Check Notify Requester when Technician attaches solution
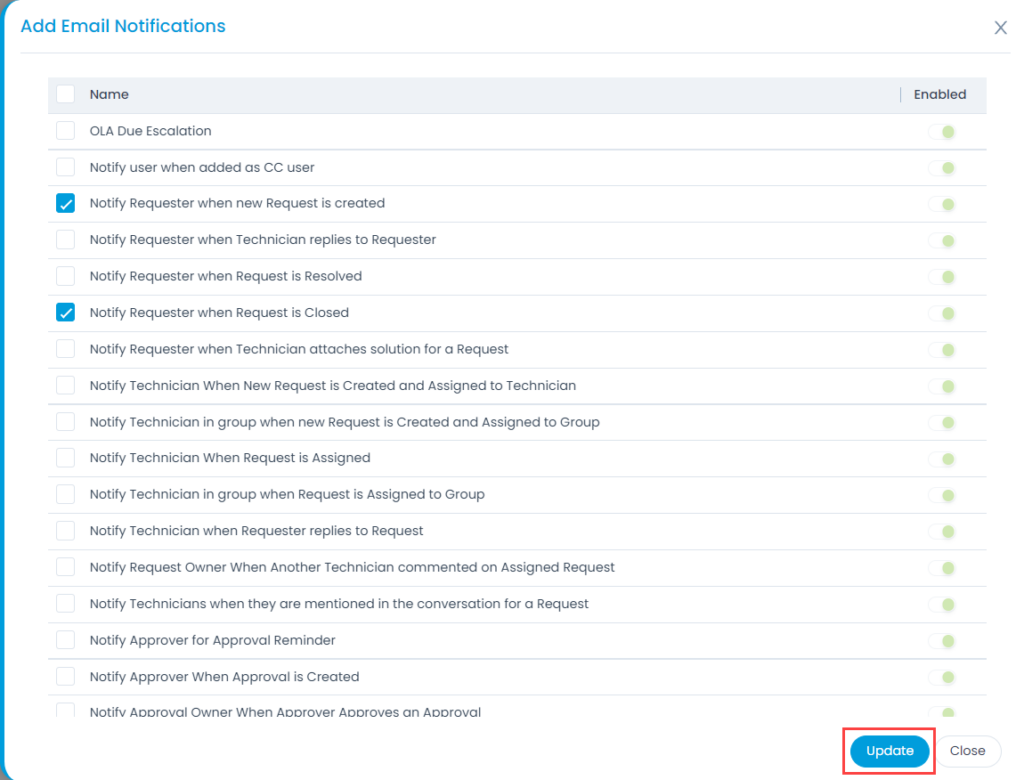The height and width of the screenshot is (780, 1024). (x=65, y=349)
